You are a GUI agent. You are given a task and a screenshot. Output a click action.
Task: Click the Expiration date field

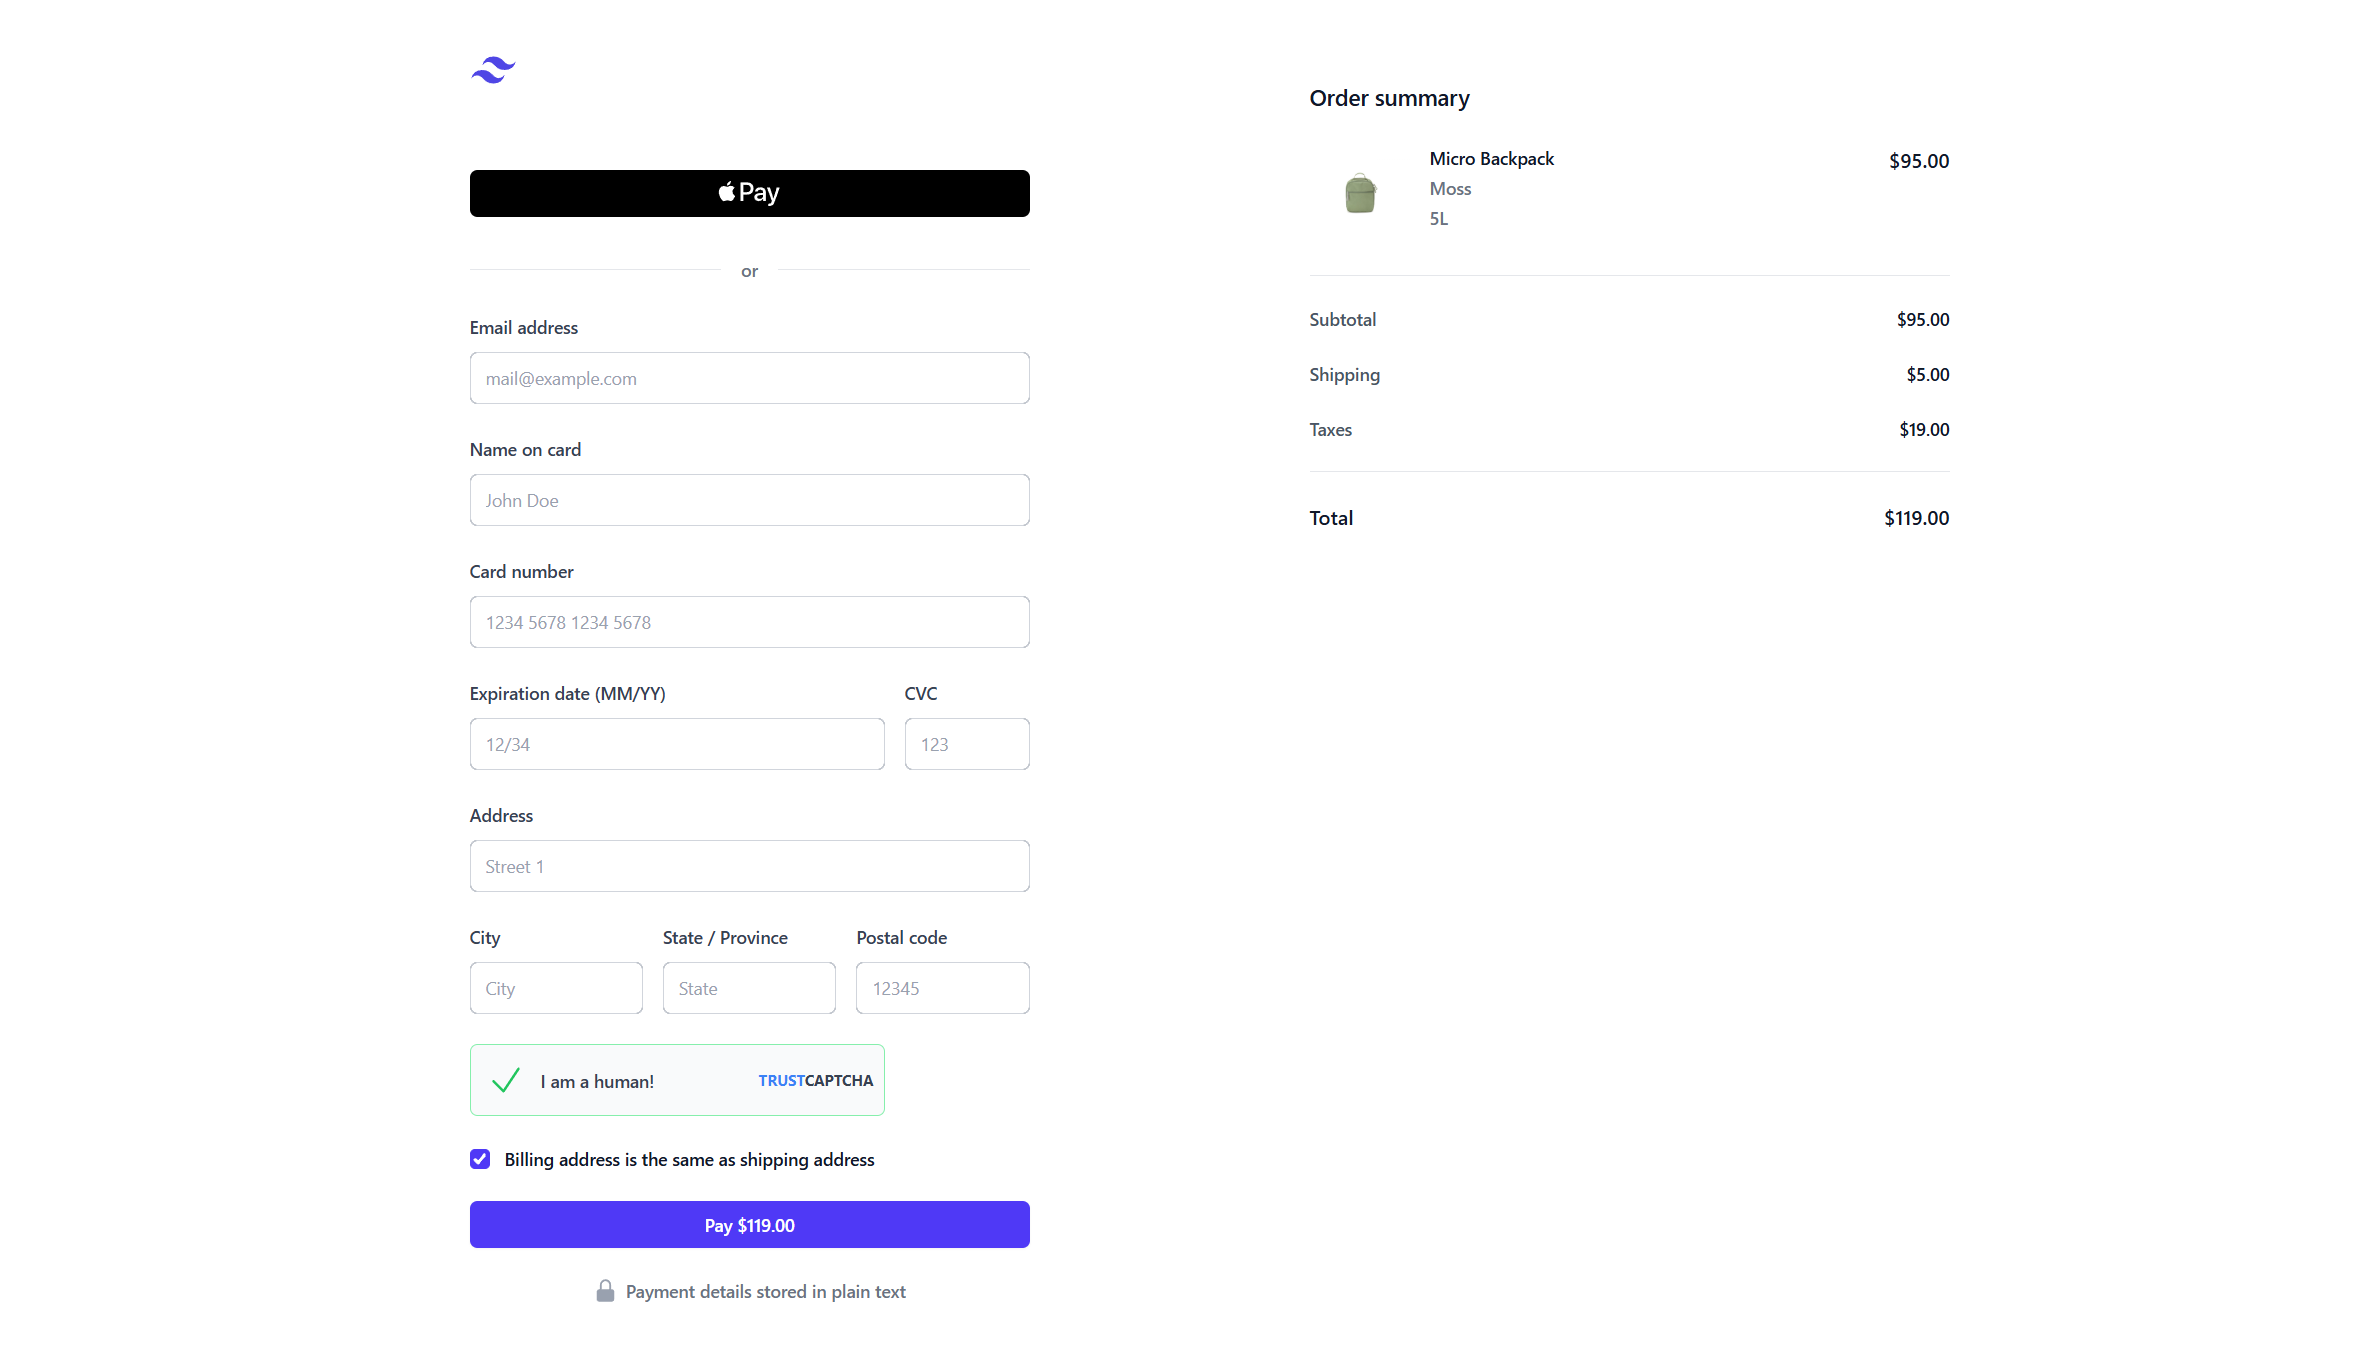pos(677,744)
